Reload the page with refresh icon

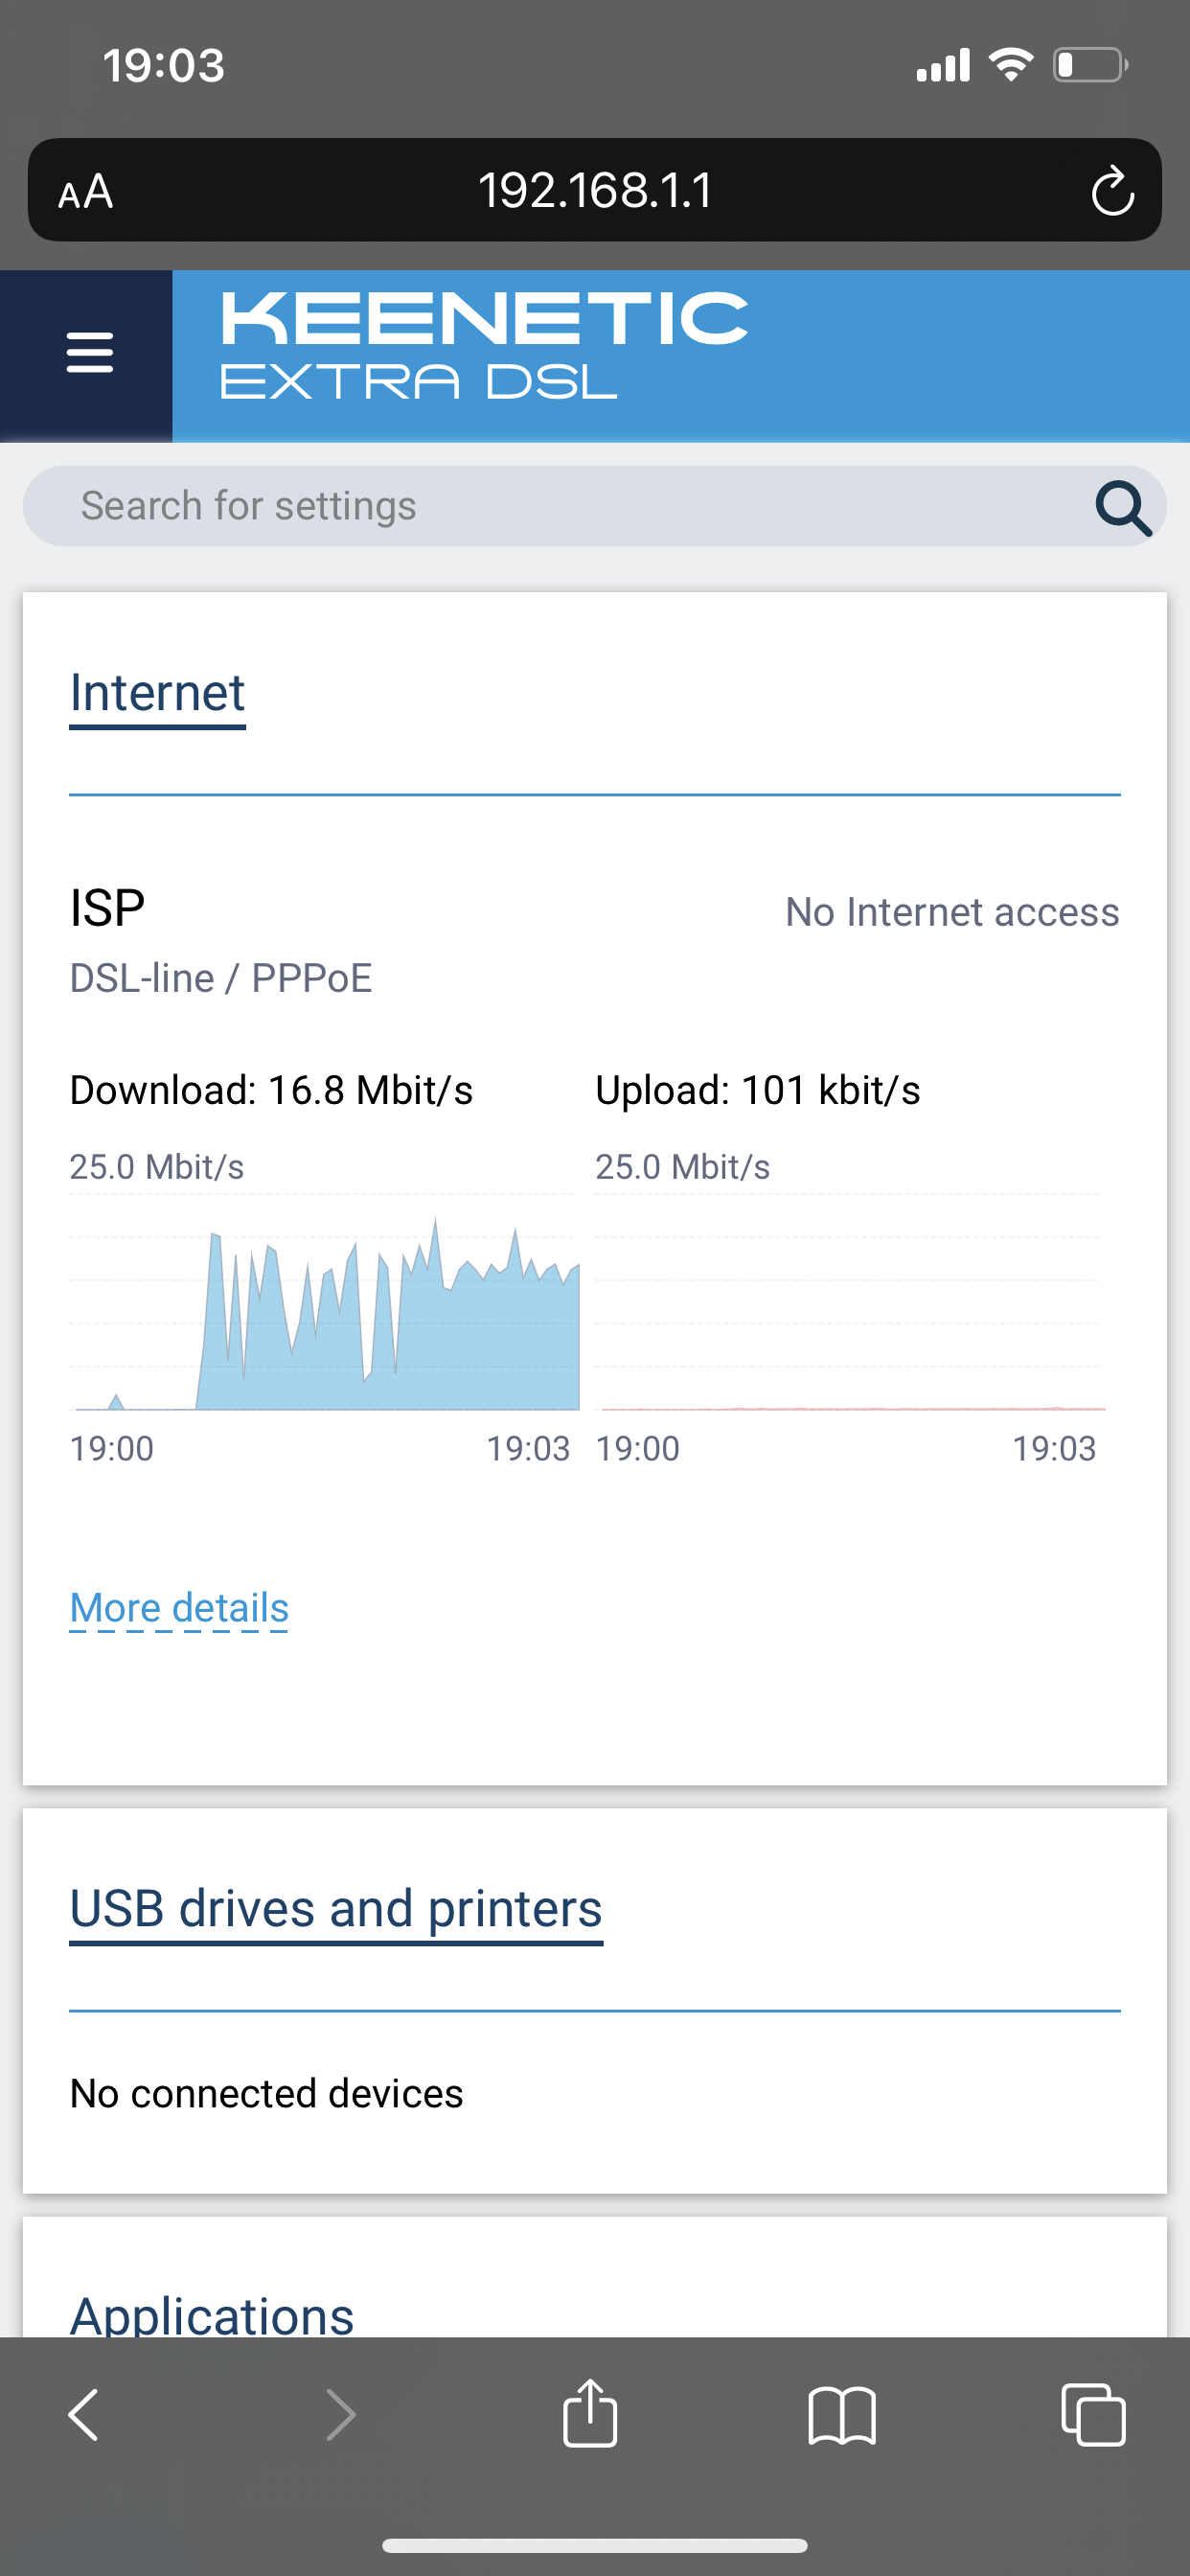coord(1112,190)
